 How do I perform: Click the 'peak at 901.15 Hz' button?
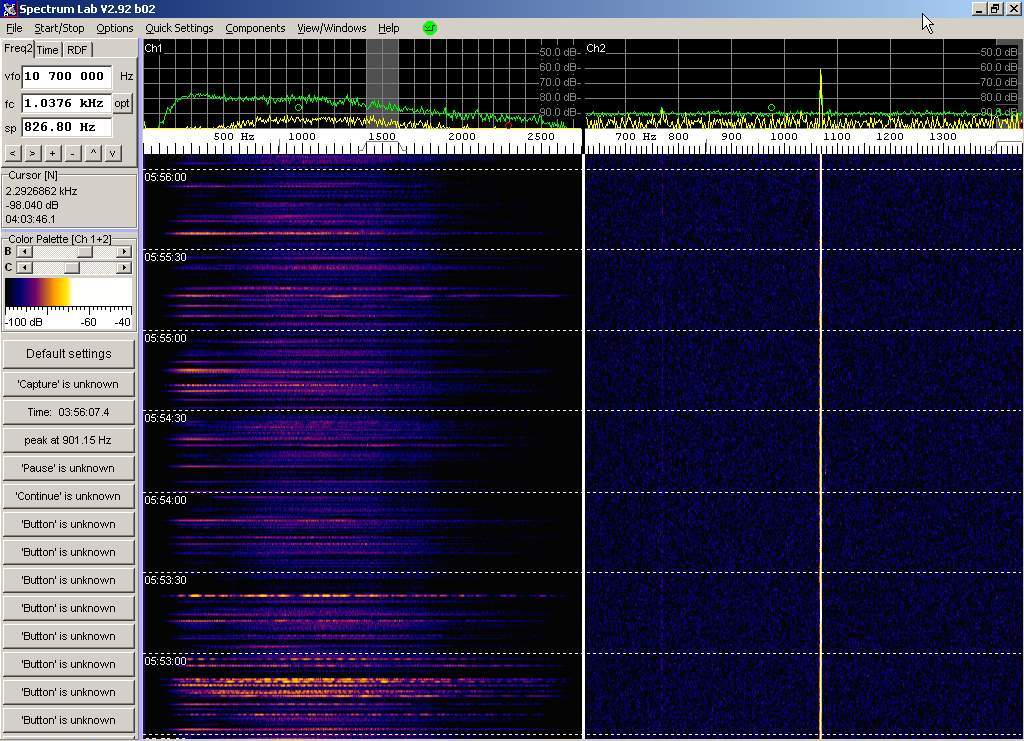click(69, 440)
